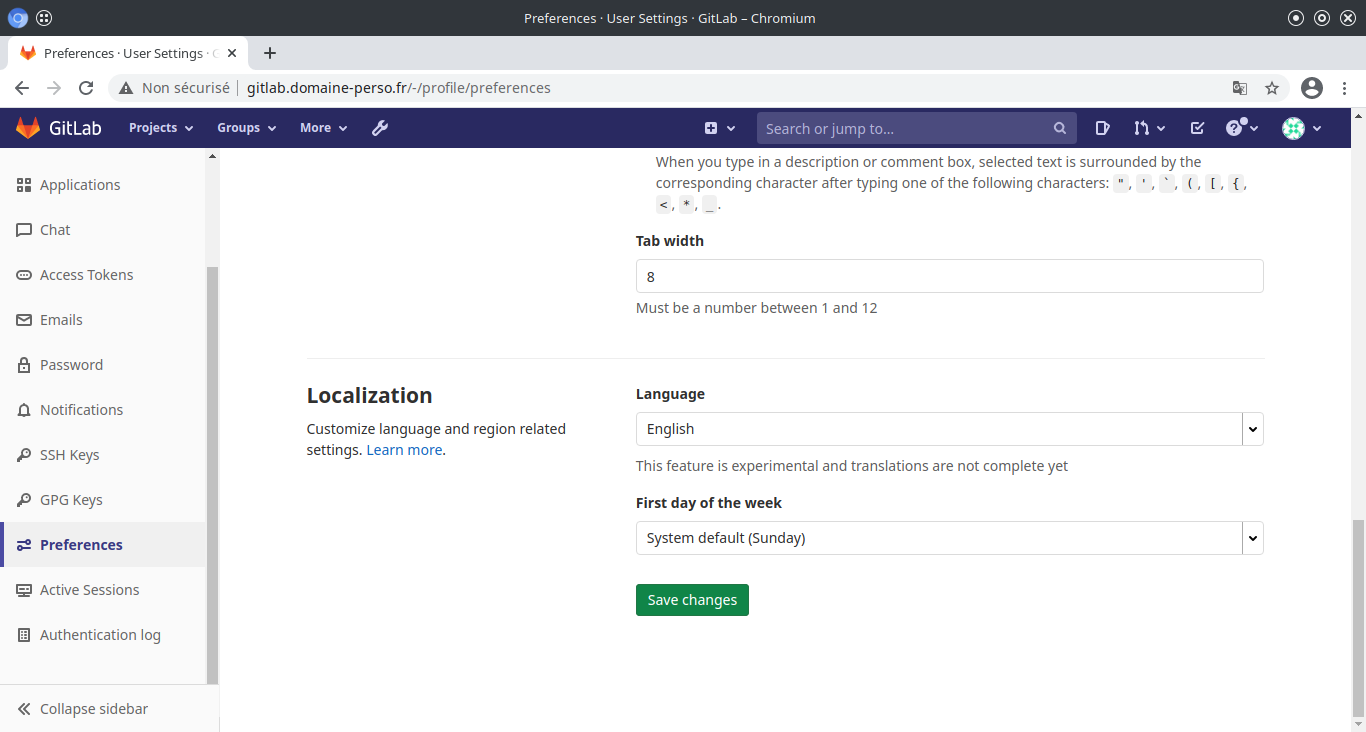
Task: Open the user avatar menu
Action: coord(1302,128)
